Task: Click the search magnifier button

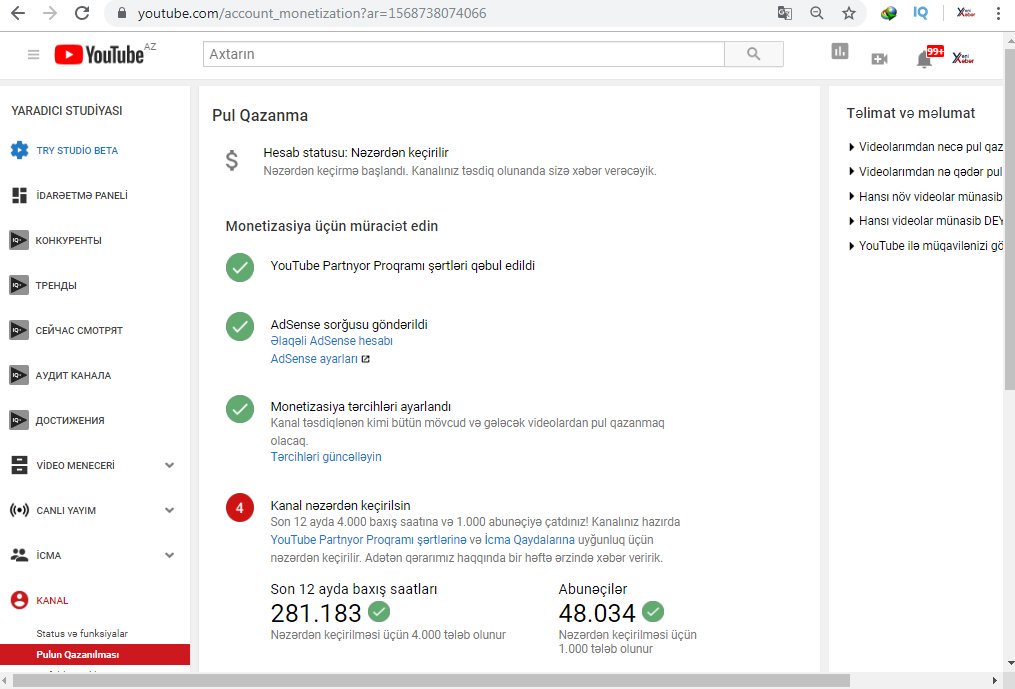Action: tap(753, 54)
